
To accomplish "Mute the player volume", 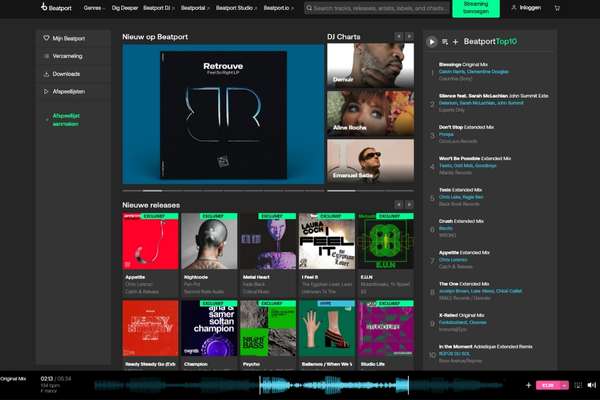I will [x=592, y=385].
